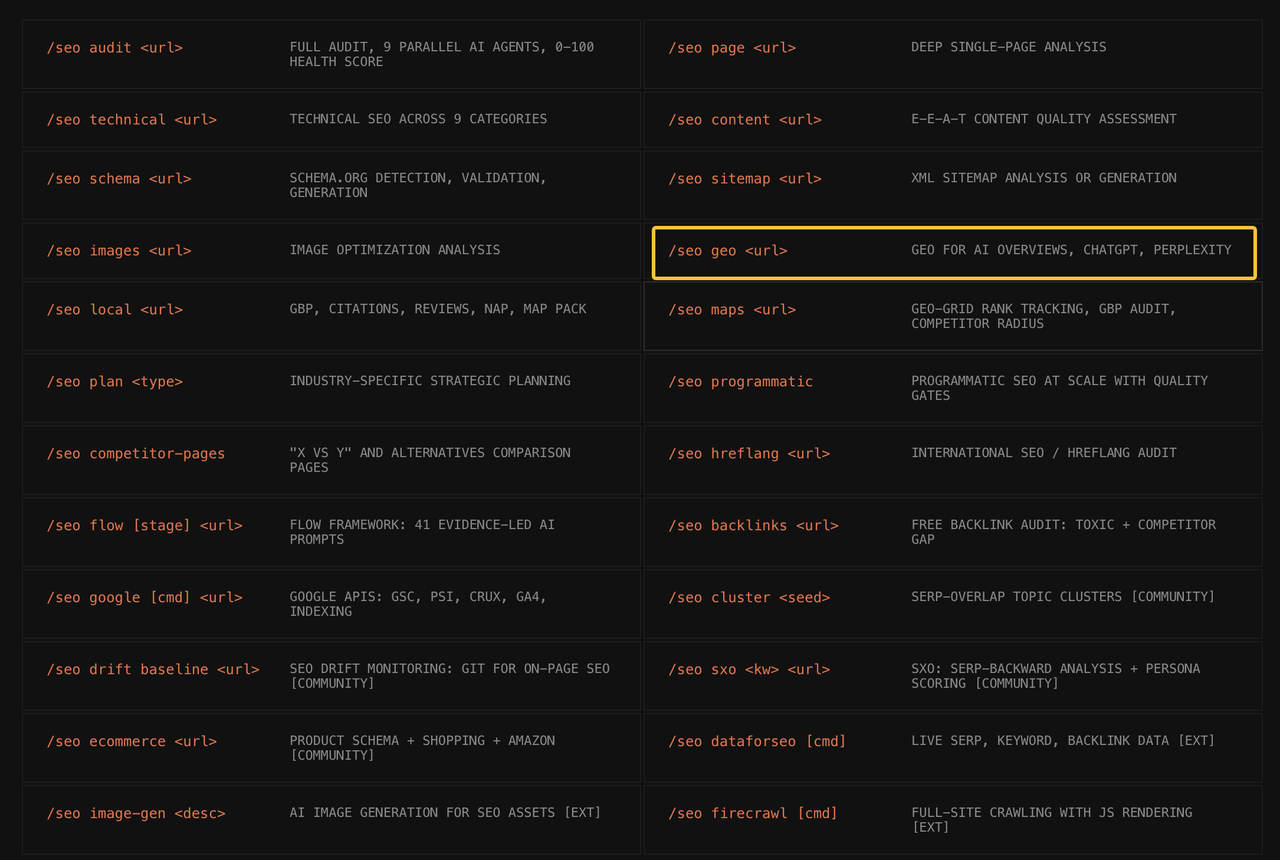
Task: Click "XML sitemap analysis or generation" text
Action: coord(1044,178)
